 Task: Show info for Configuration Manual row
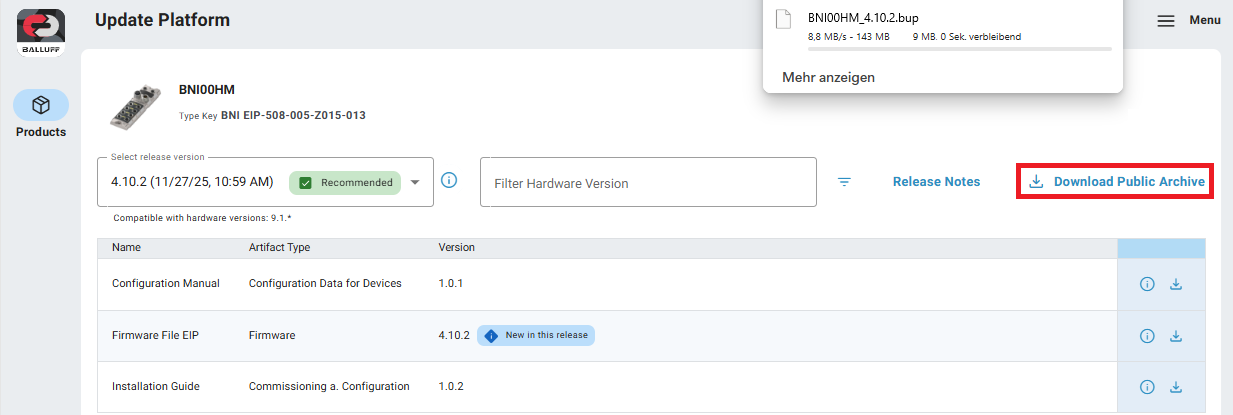[1147, 284]
